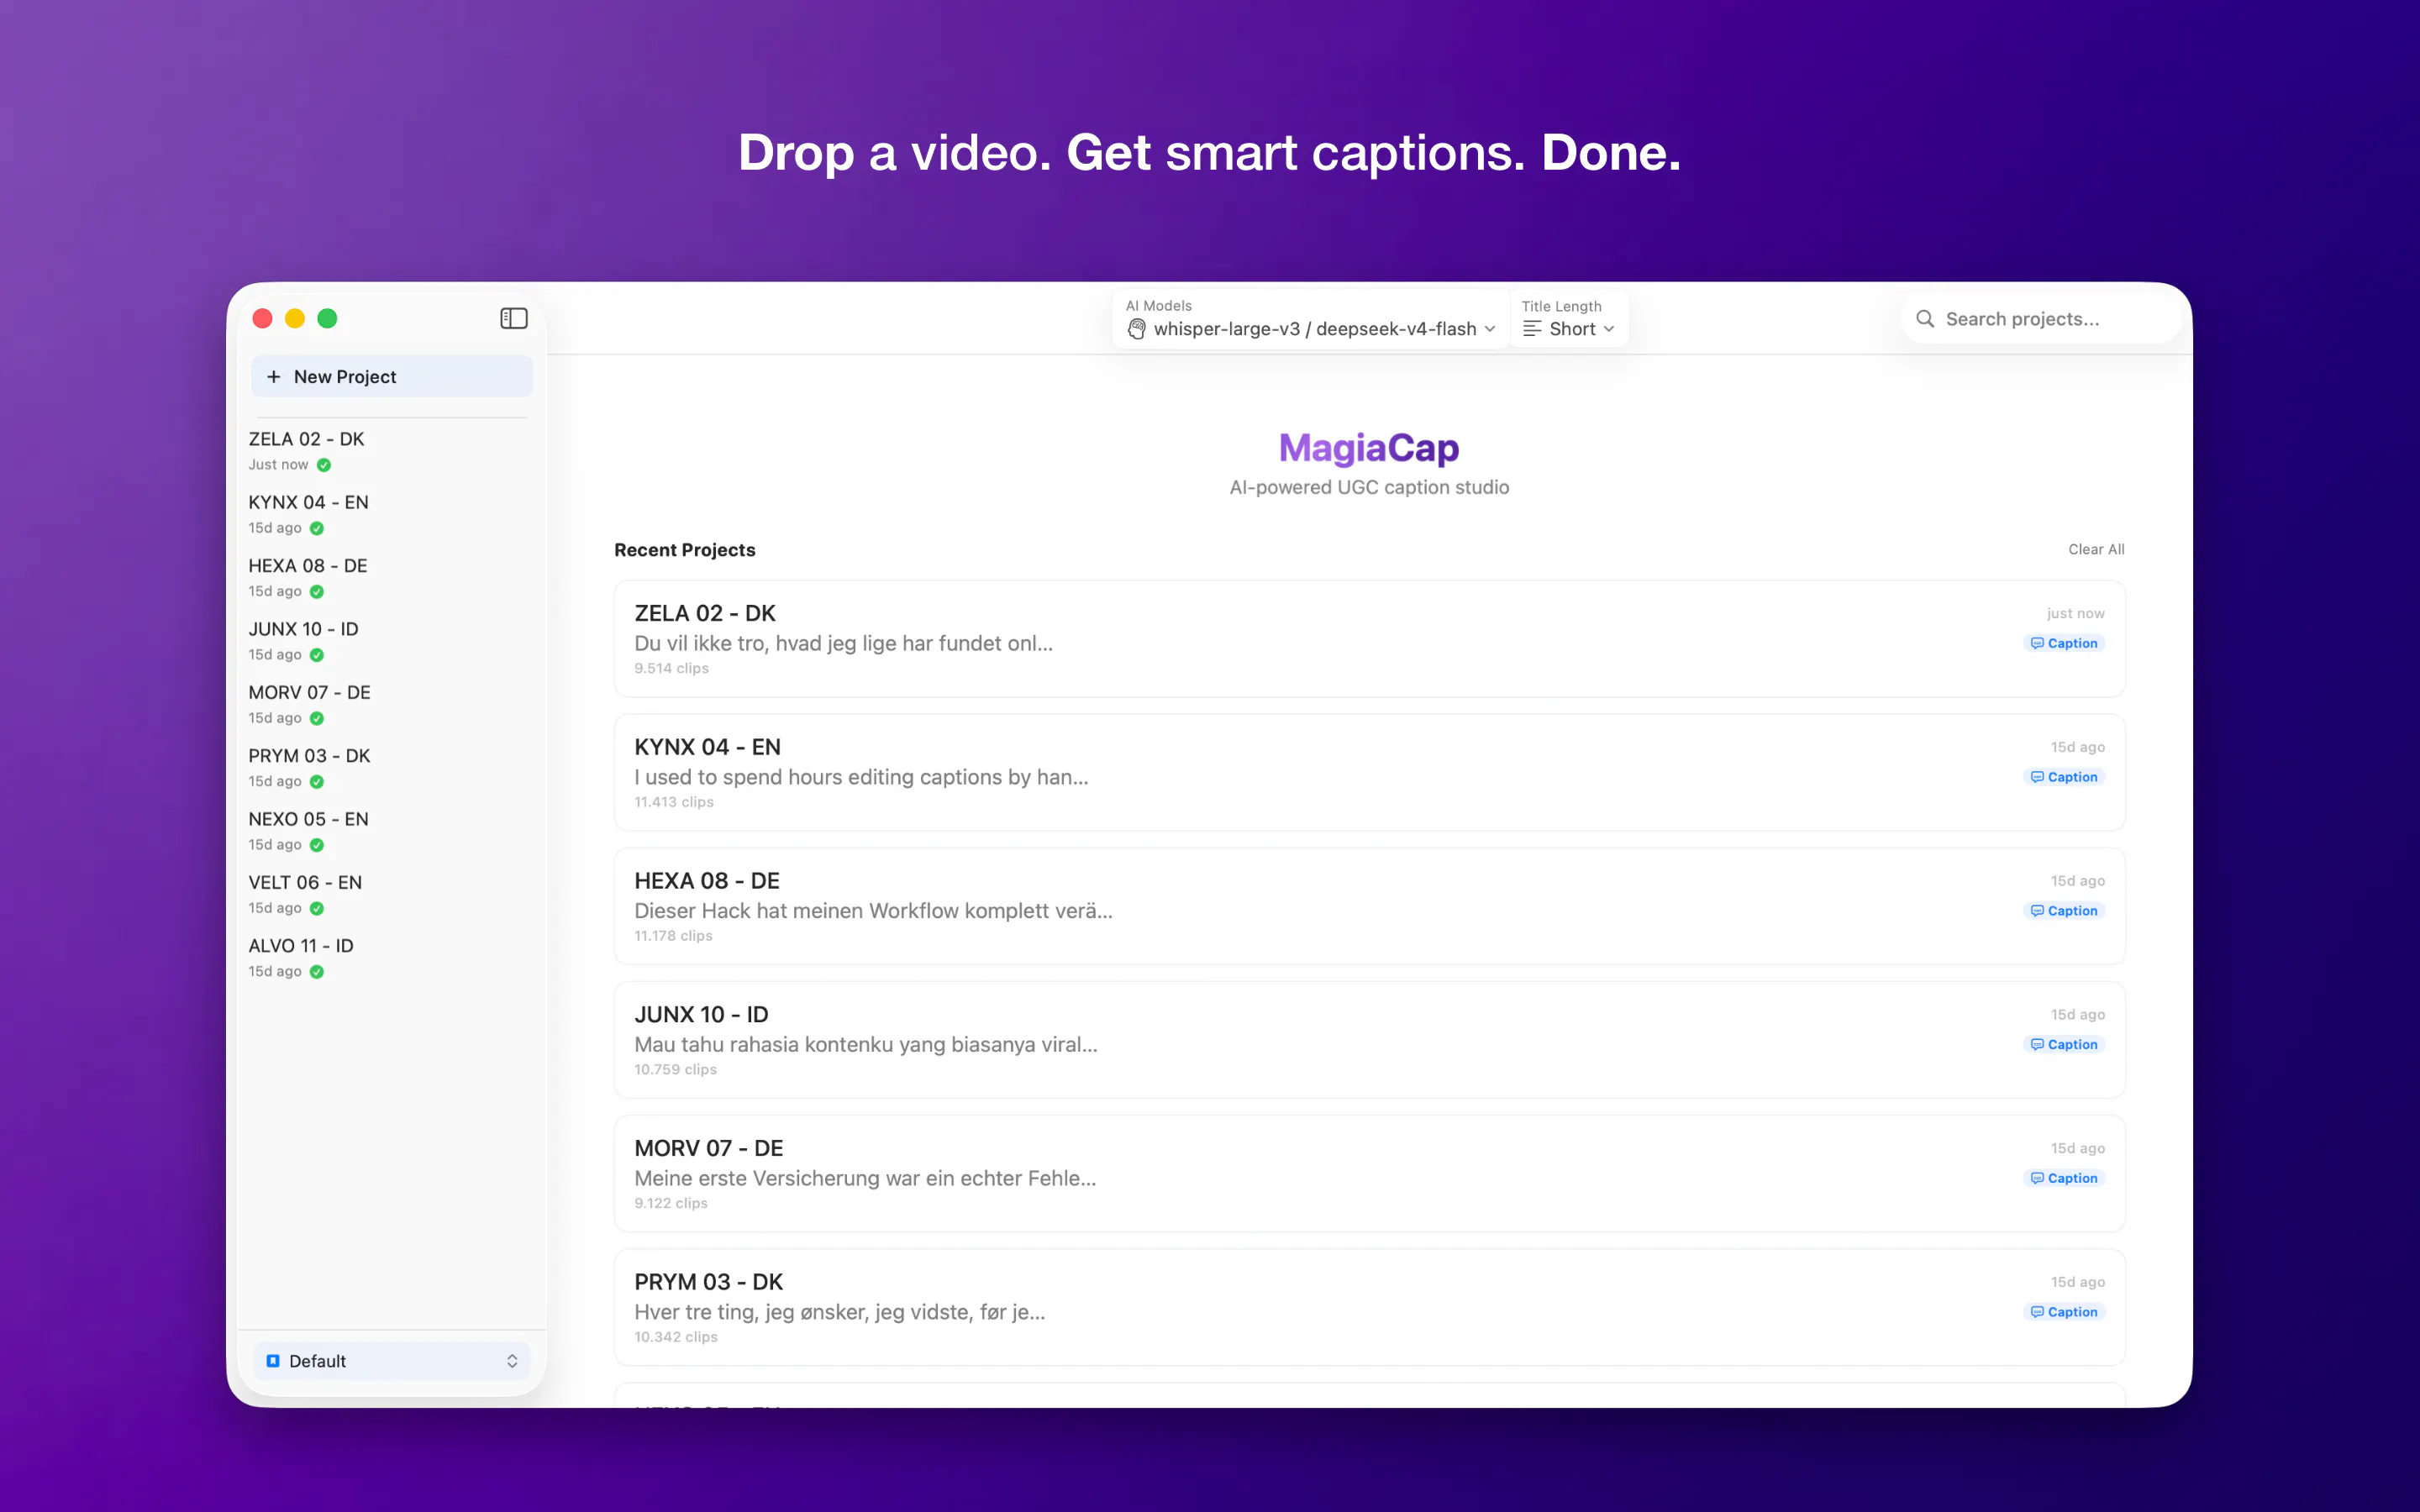Viewport: 2420px width, 1512px height.
Task: Click the blue Default workspace icon
Action: click(x=273, y=1361)
